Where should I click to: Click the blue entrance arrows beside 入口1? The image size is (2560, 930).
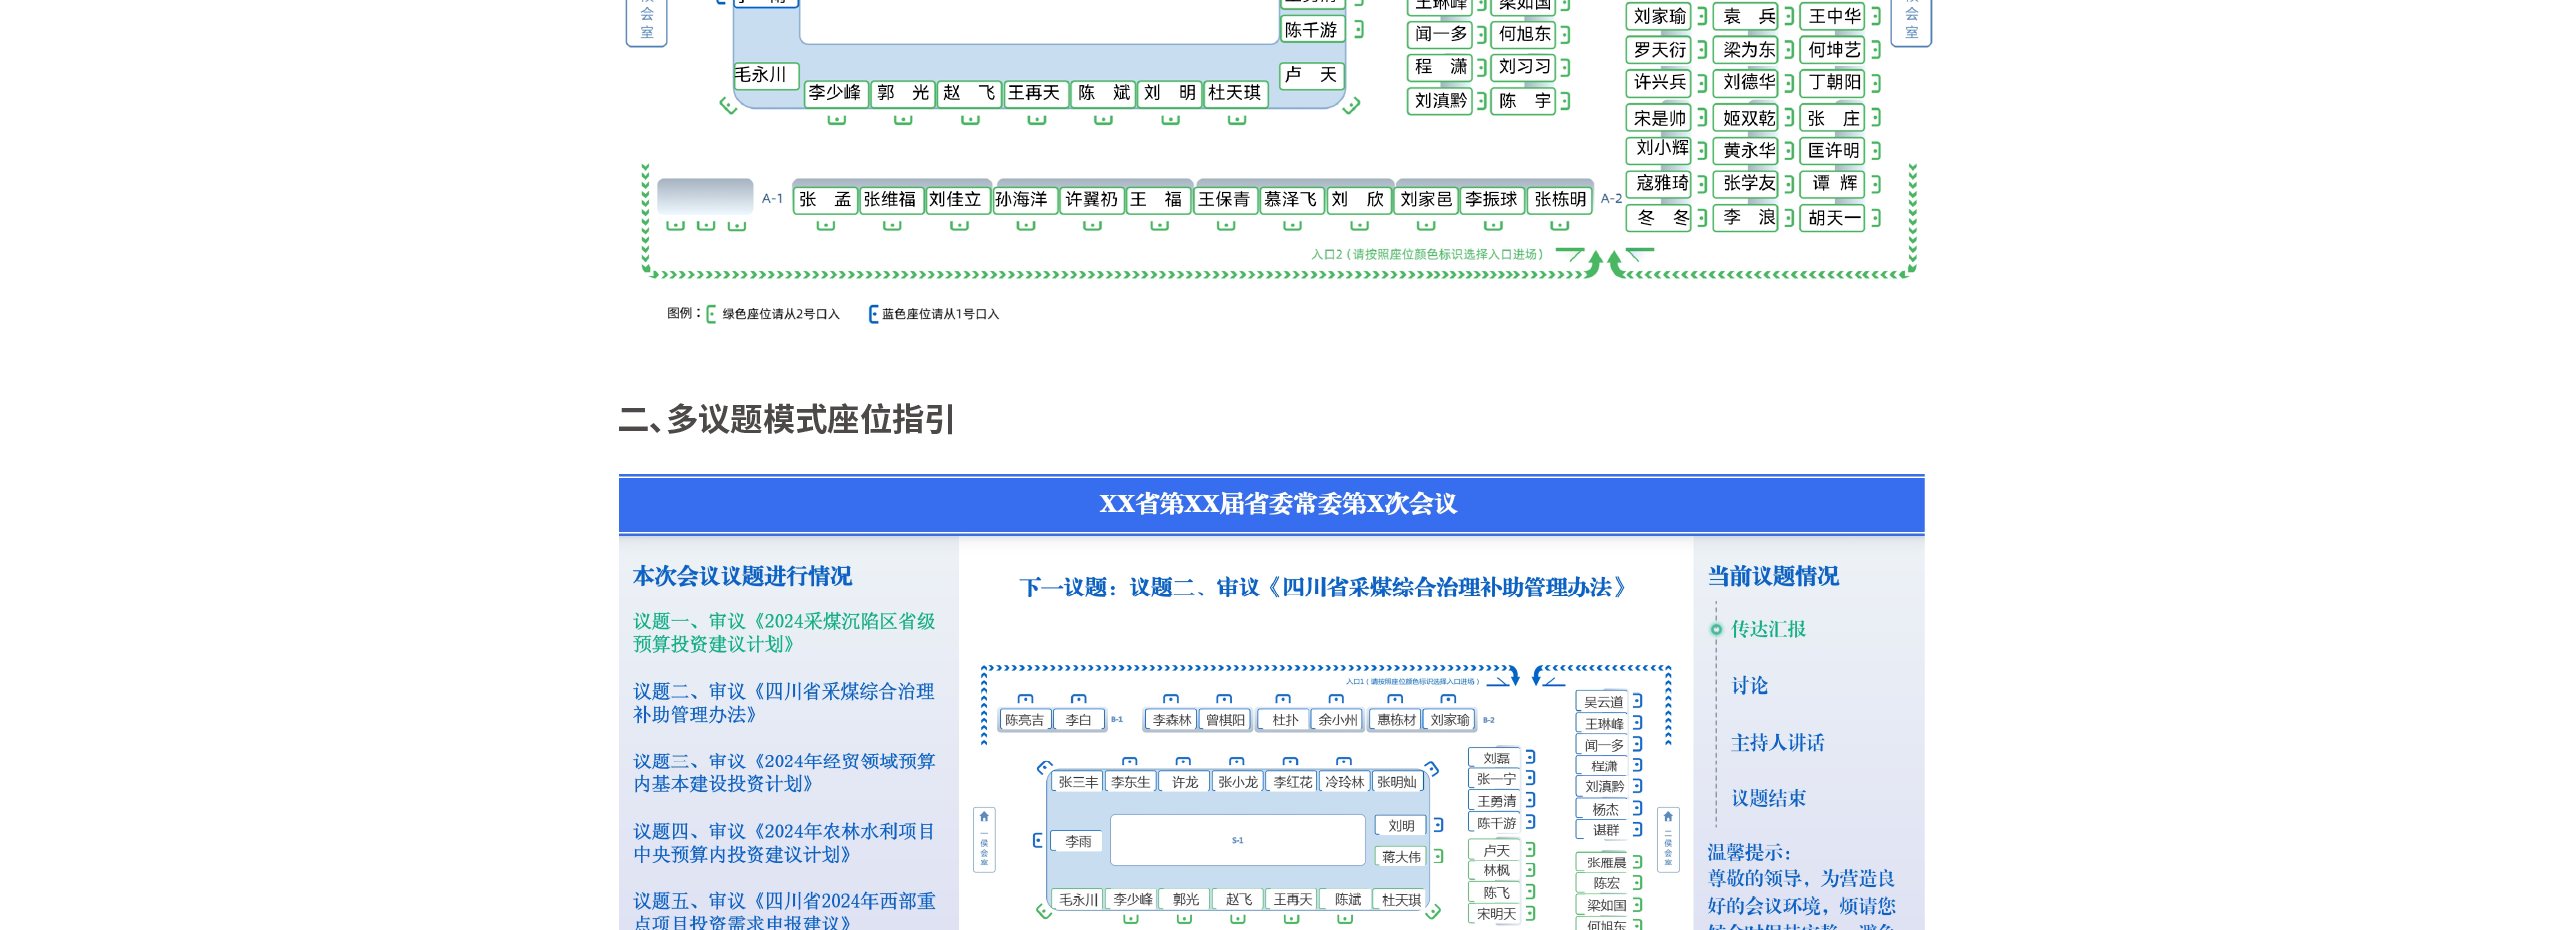point(1526,677)
